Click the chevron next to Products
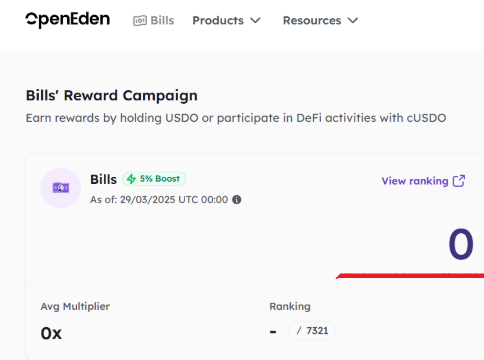 pyautogui.click(x=255, y=21)
